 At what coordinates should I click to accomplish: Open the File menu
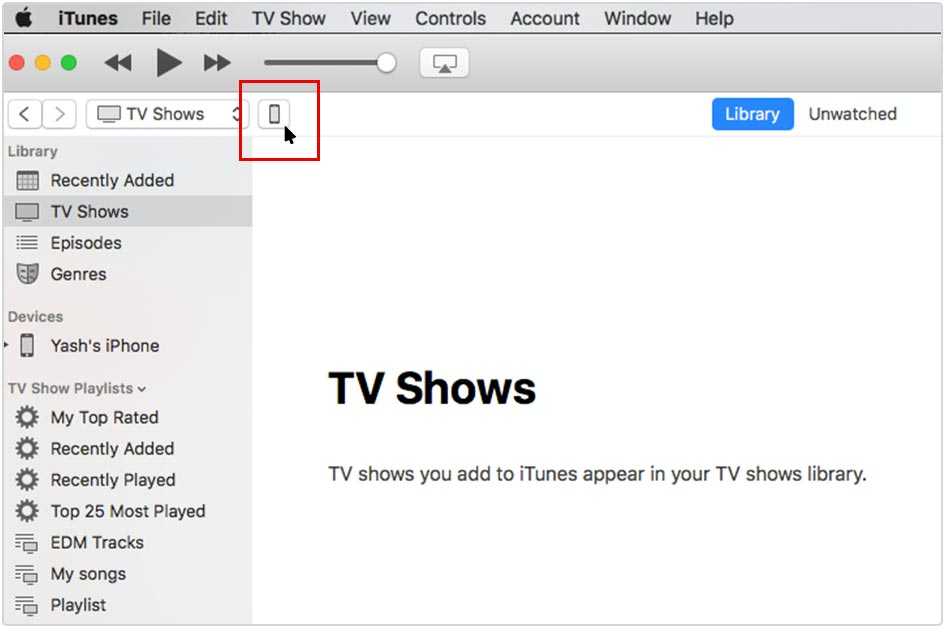click(156, 18)
